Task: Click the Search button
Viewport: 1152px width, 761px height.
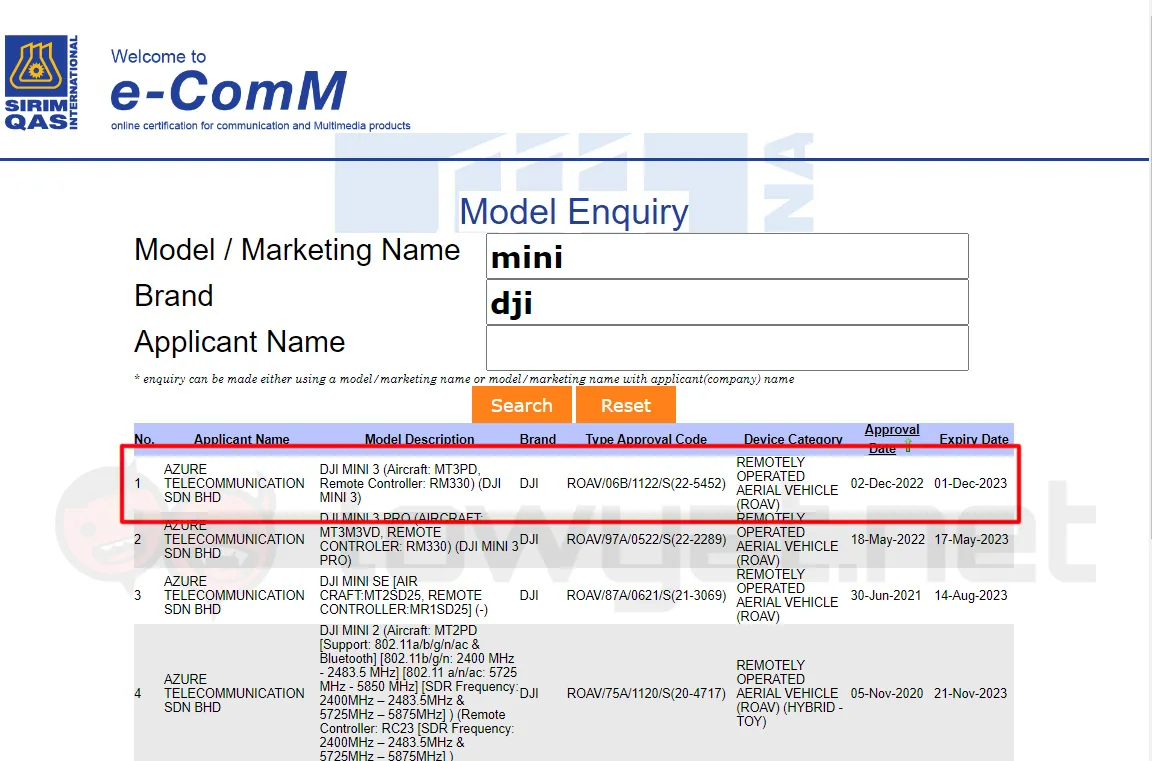Action: tap(522, 405)
